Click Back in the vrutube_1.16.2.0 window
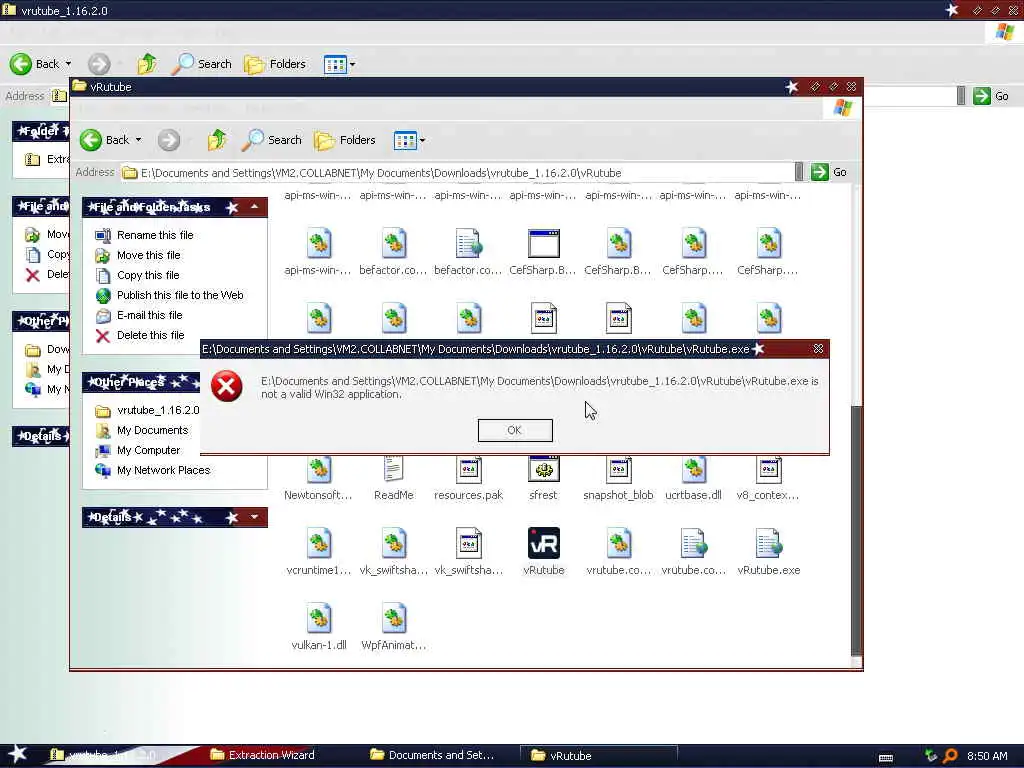Screen dimensions: 1024x768 (x=34, y=64)
